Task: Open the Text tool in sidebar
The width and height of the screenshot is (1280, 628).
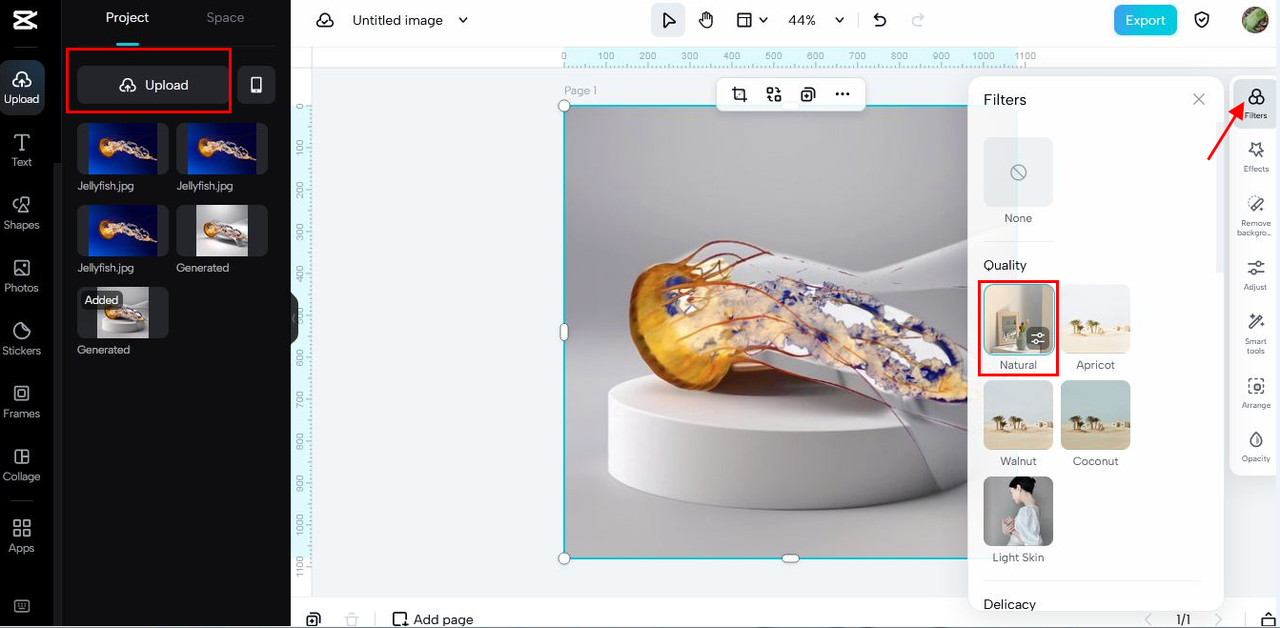Action: 21,149
